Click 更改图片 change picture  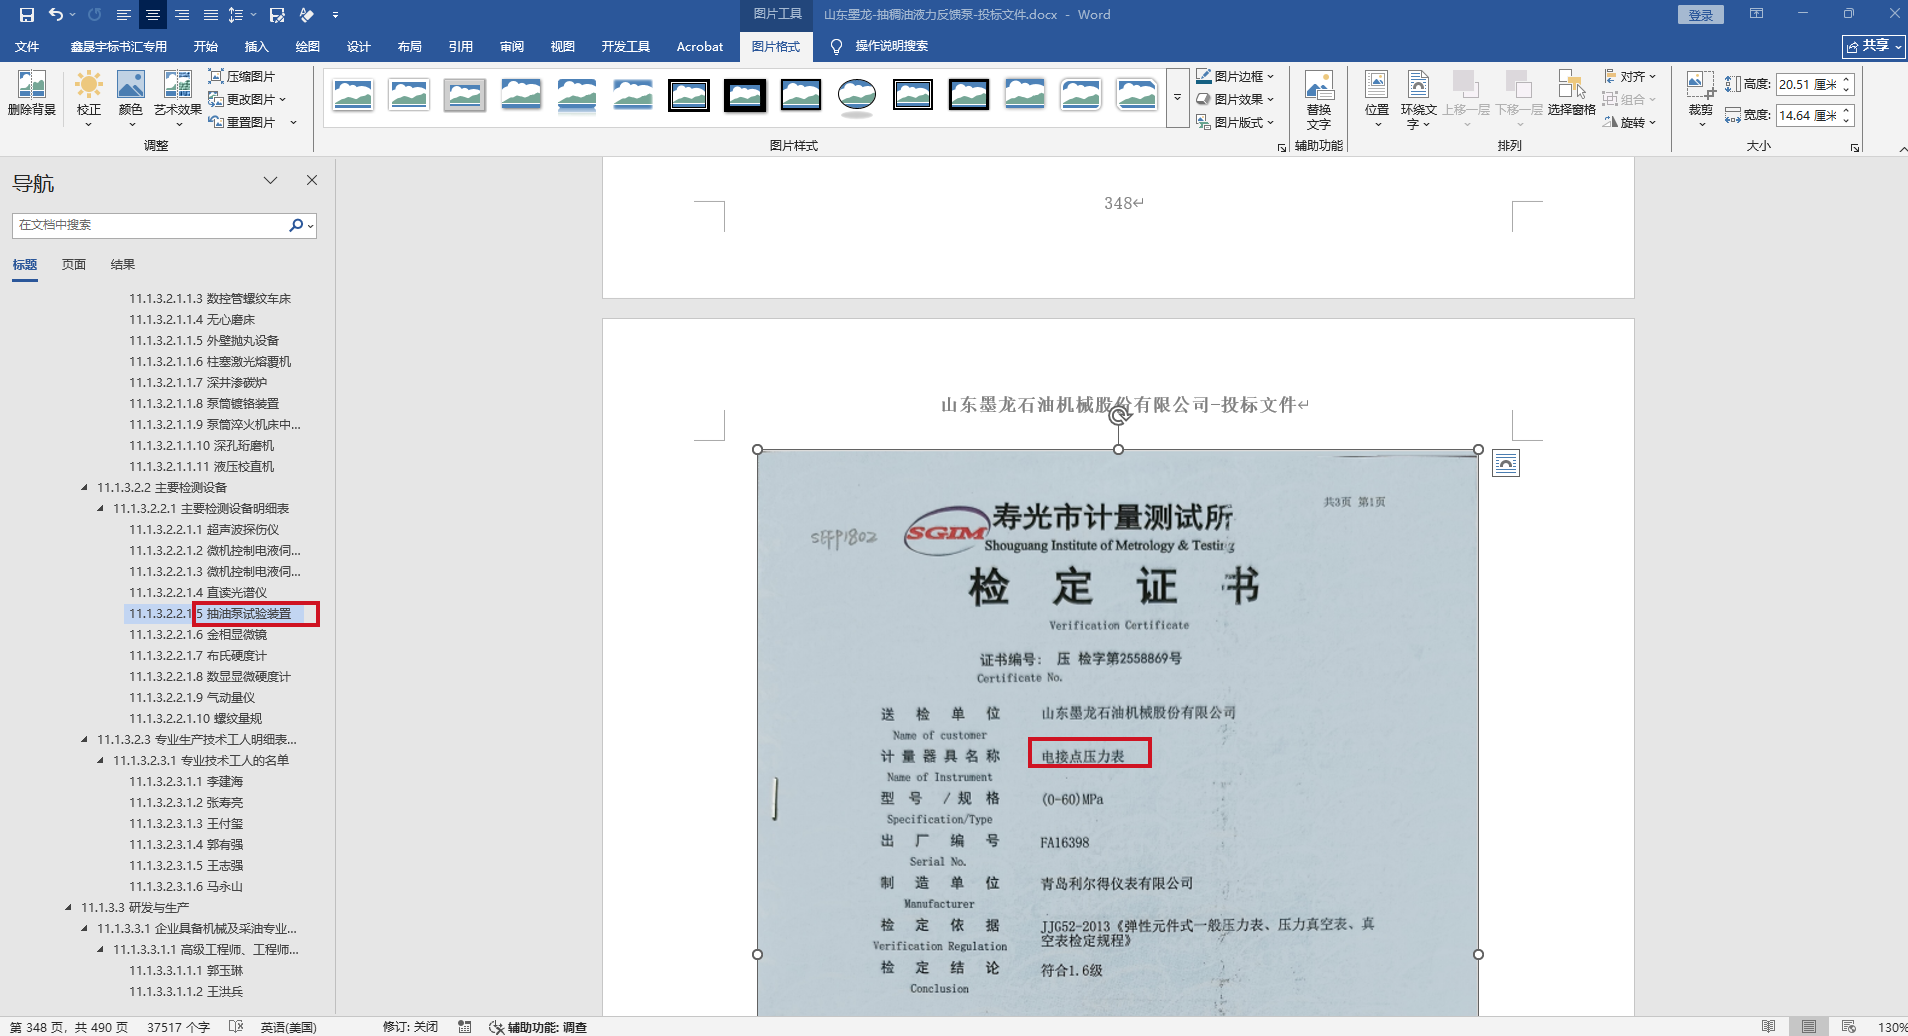tap(247, 99)
